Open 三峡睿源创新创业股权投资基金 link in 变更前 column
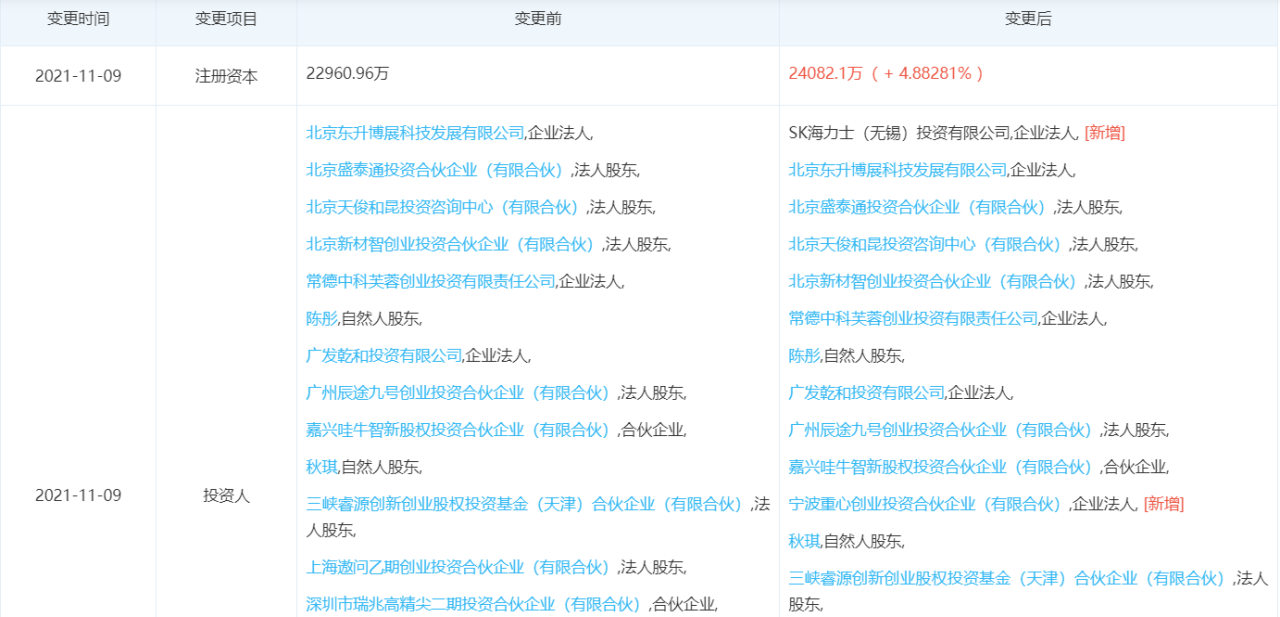Image resolution: width=1280 pixels, height=617 pixels. click(527, 504)
